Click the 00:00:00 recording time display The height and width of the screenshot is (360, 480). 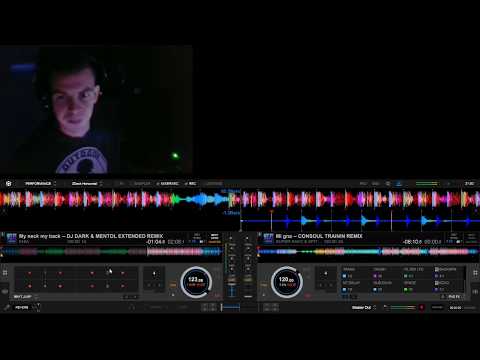(x=455, y=307)
